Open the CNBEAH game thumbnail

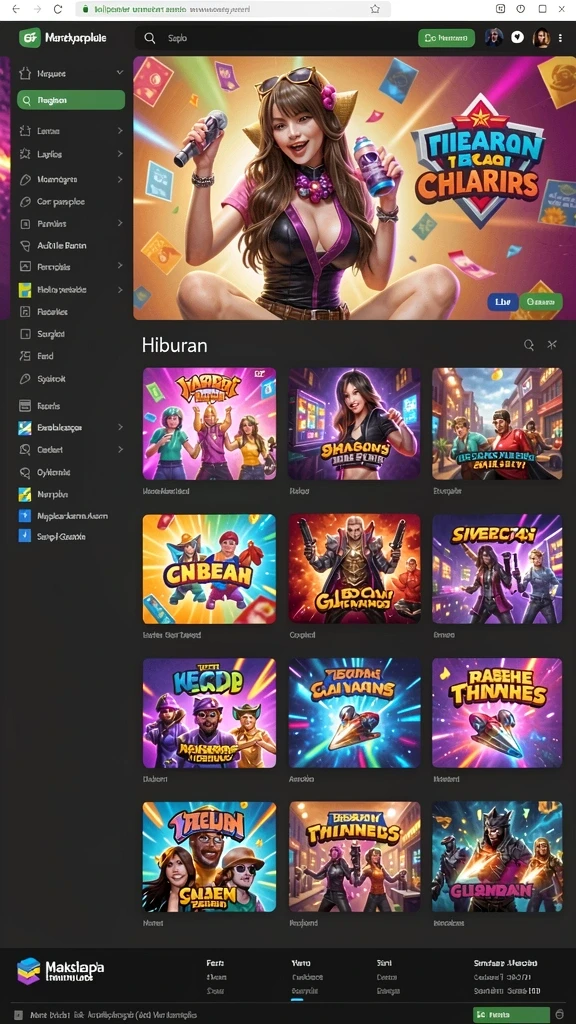[209, 569]
